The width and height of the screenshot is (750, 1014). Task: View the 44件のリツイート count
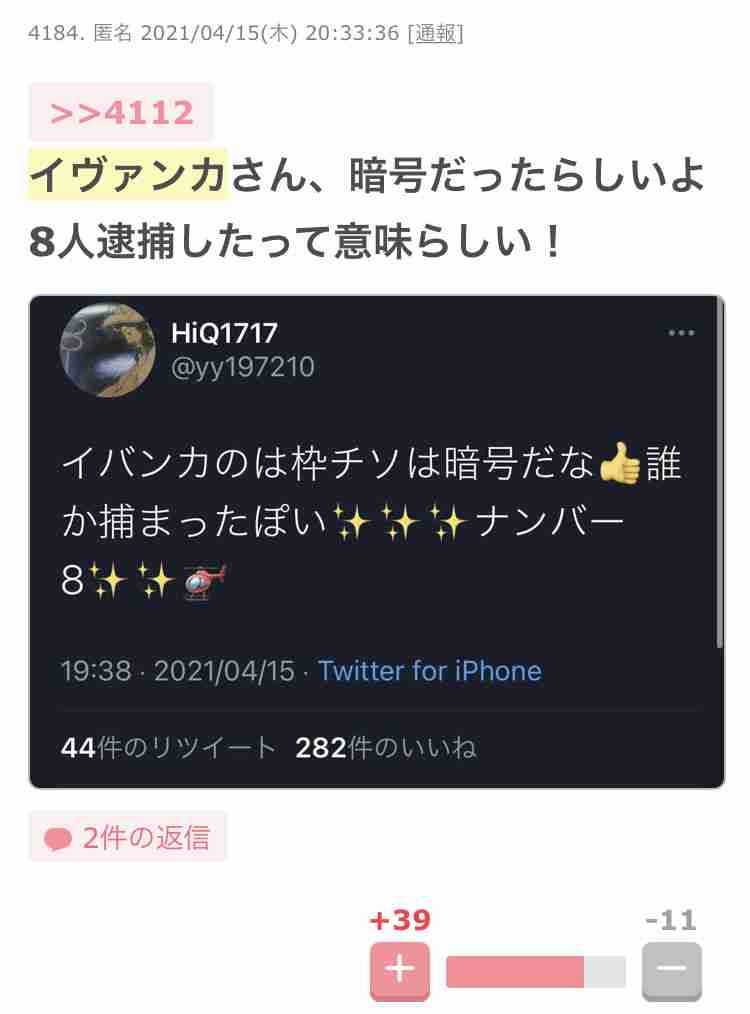coord(167,748)
